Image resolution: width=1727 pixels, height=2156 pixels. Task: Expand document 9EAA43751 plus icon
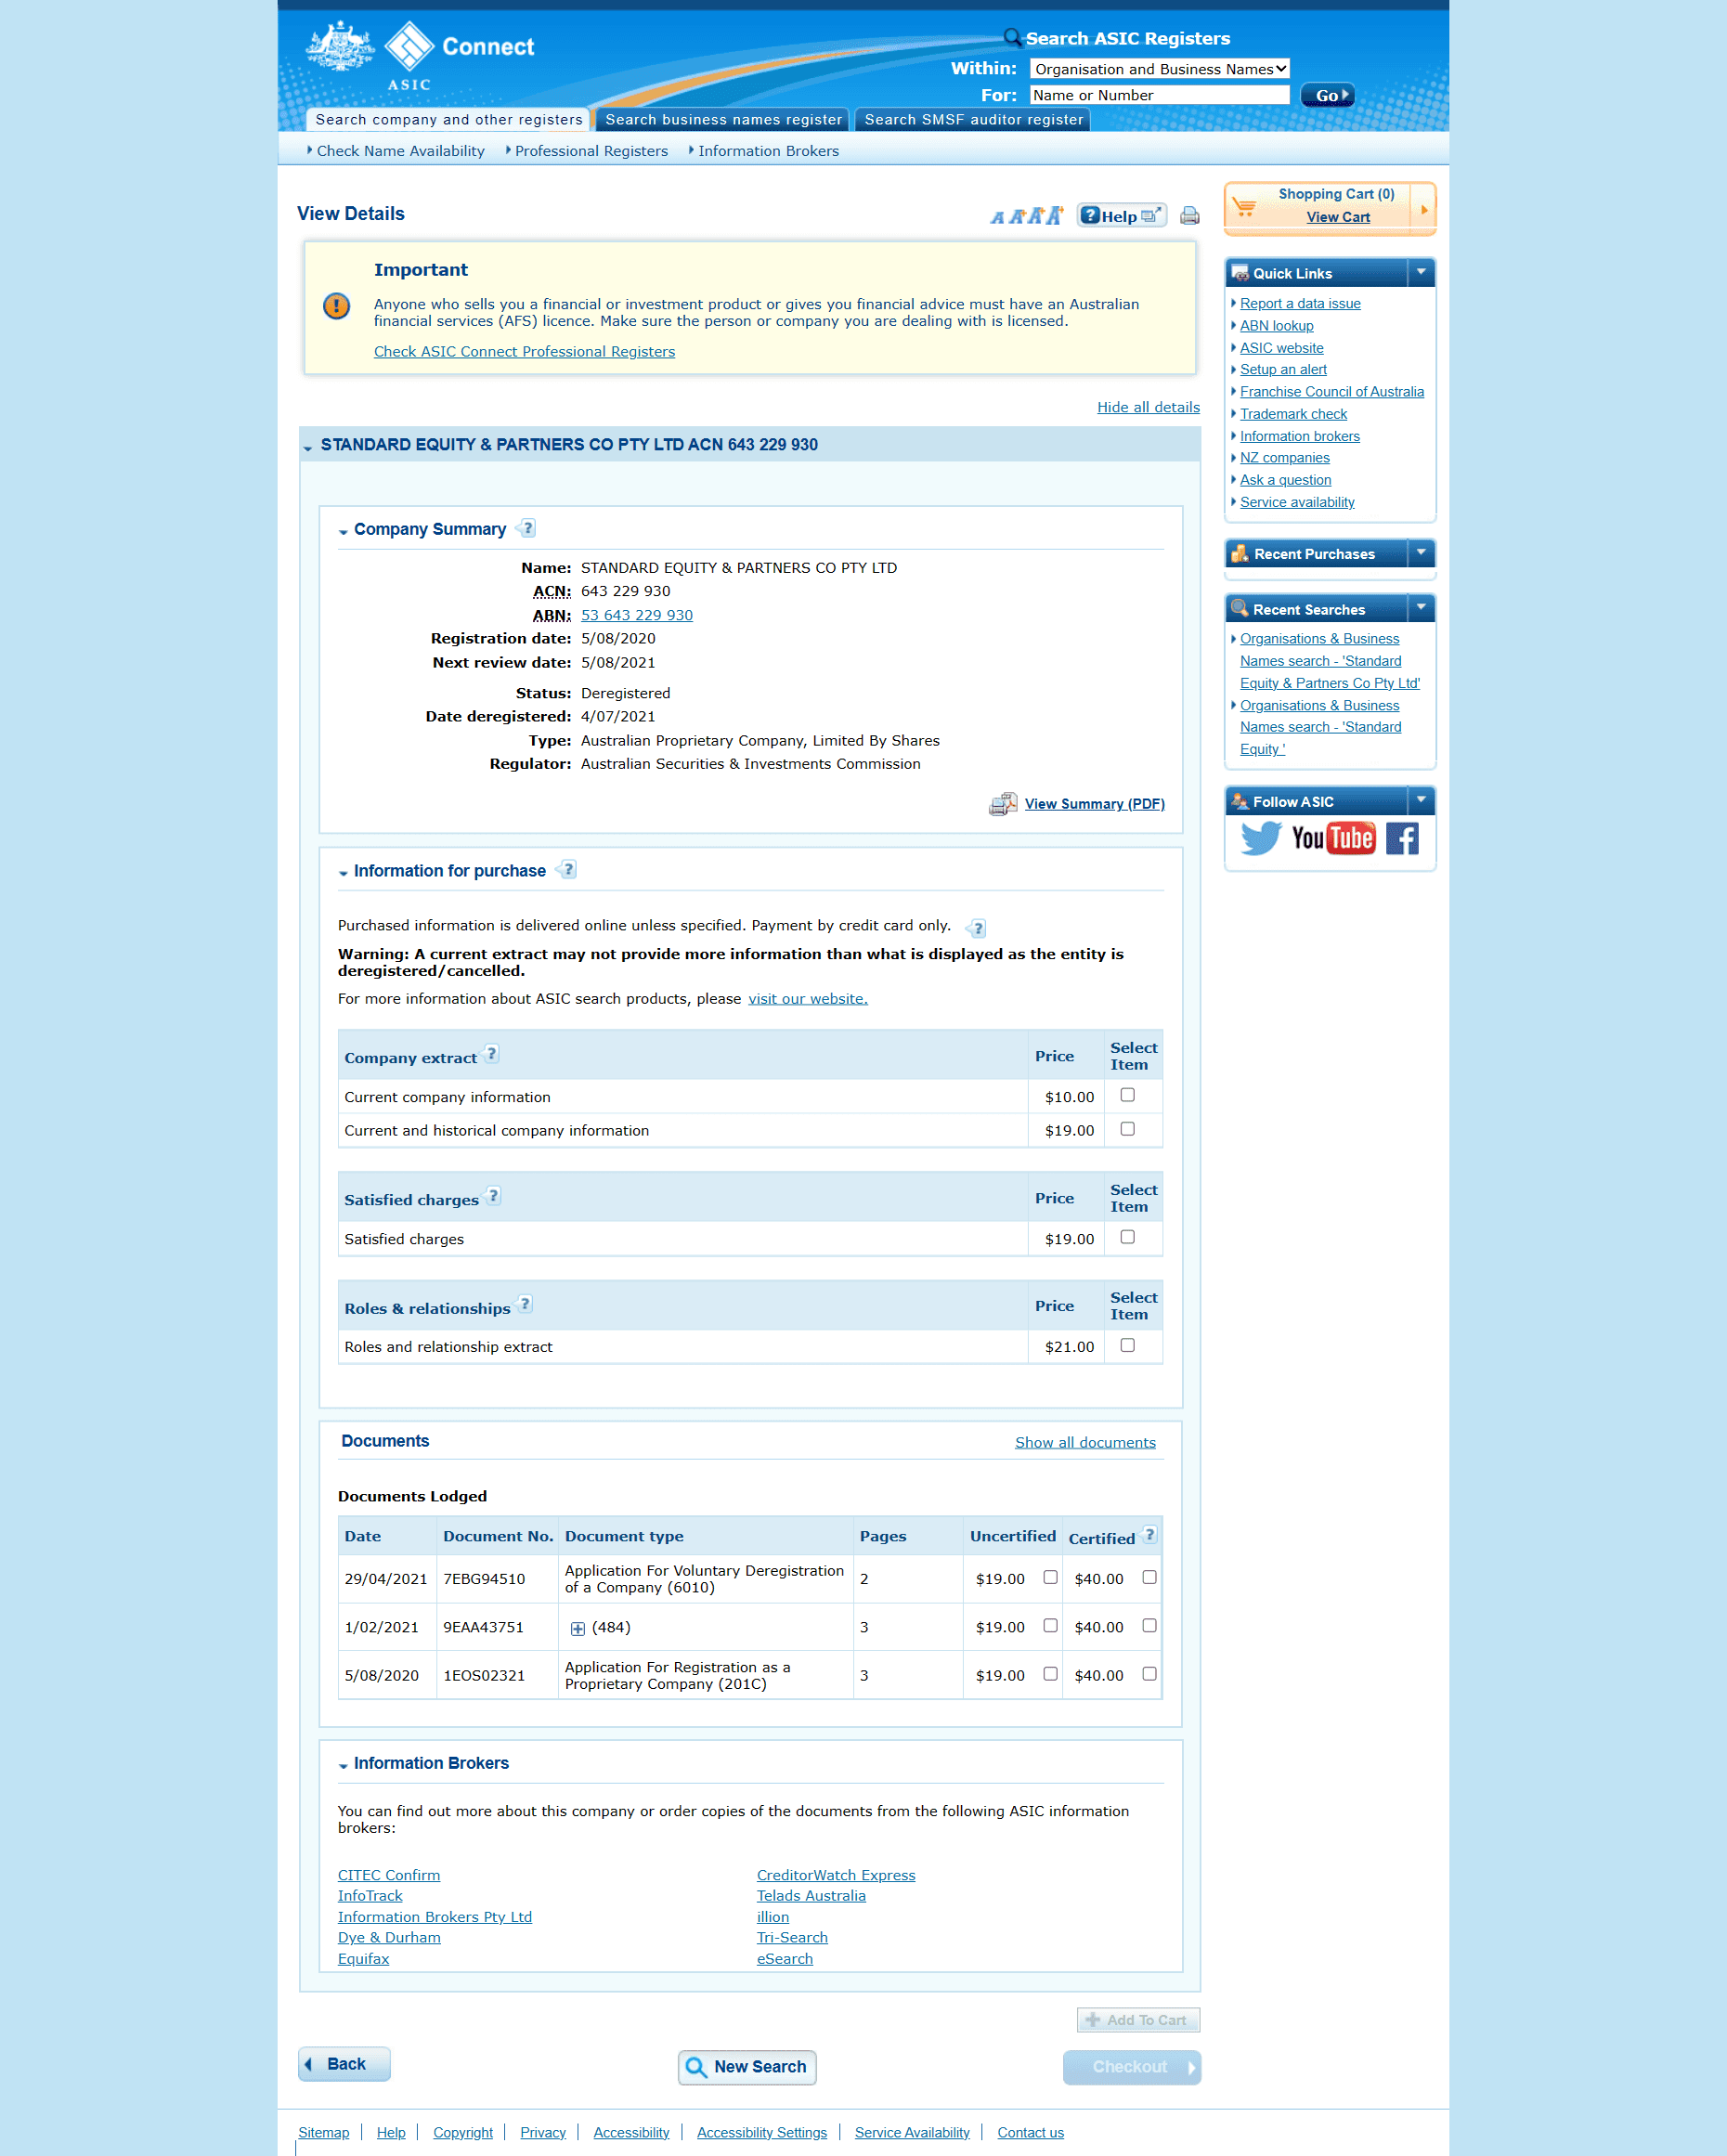[577, 1629]
